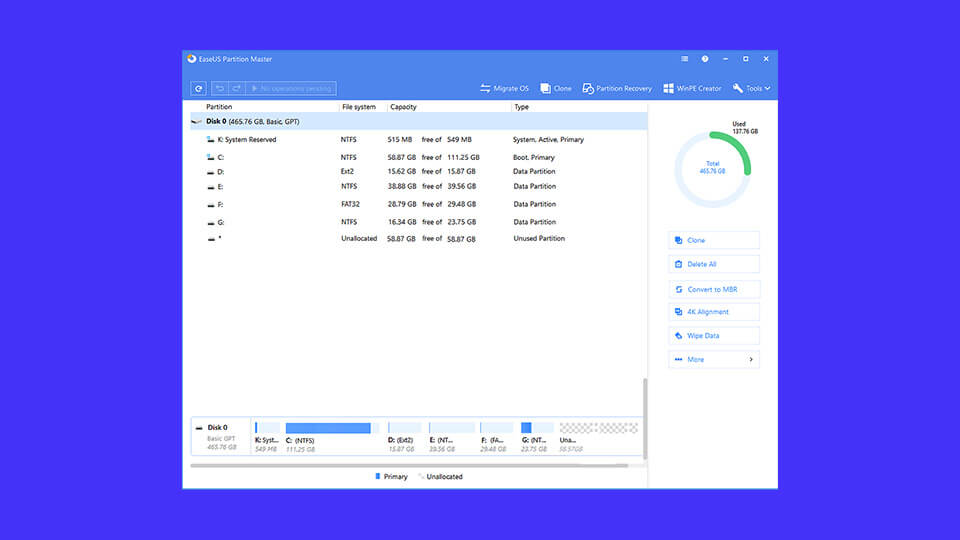Click the K: Syst... block in disk map
The width and height of the screenshot is (960, 540).
(267, 437)
